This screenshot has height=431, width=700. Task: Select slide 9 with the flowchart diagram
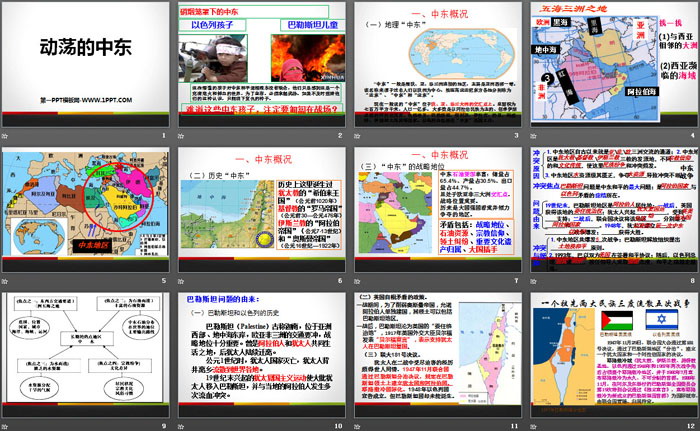(87, 355)
